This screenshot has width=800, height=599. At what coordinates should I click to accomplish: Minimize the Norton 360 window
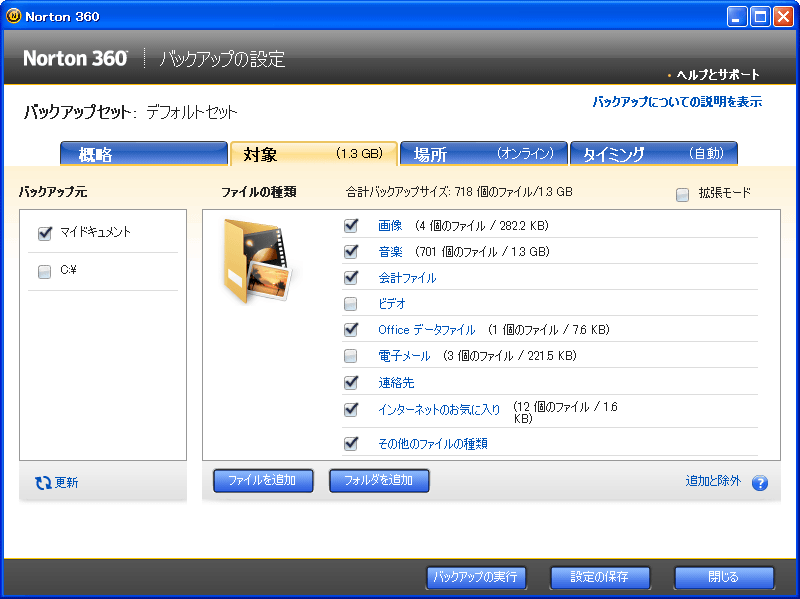[736, 17]
